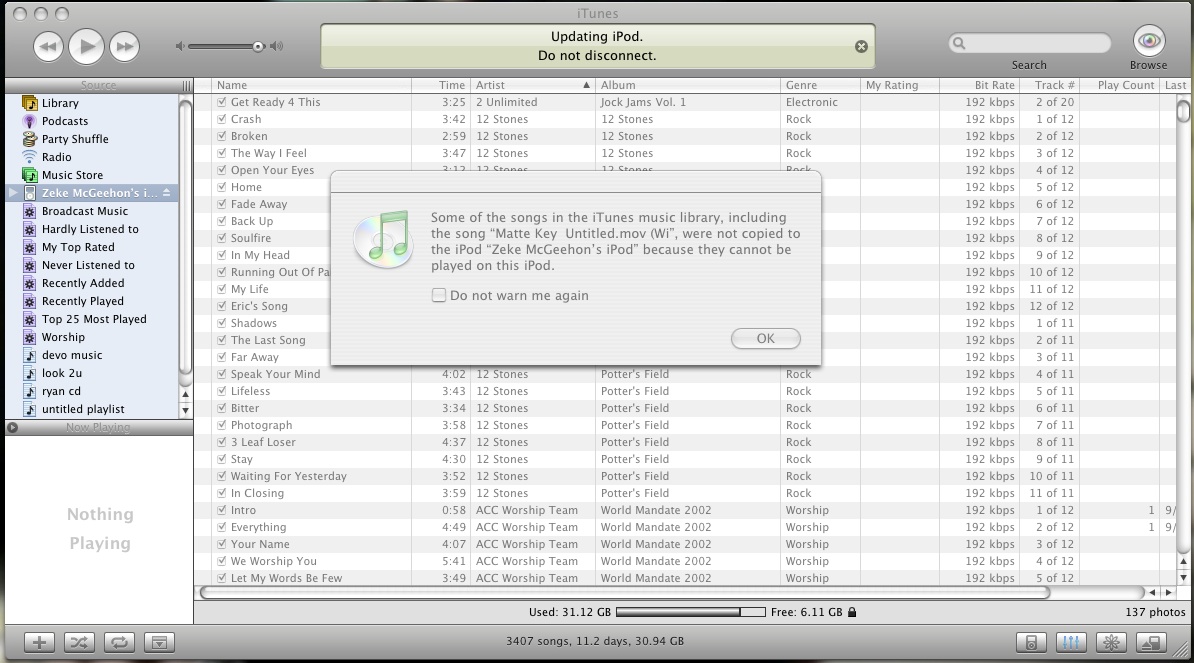Toggle Artist column sort direction
This screenshot has height=663, width=1194.
532,85
